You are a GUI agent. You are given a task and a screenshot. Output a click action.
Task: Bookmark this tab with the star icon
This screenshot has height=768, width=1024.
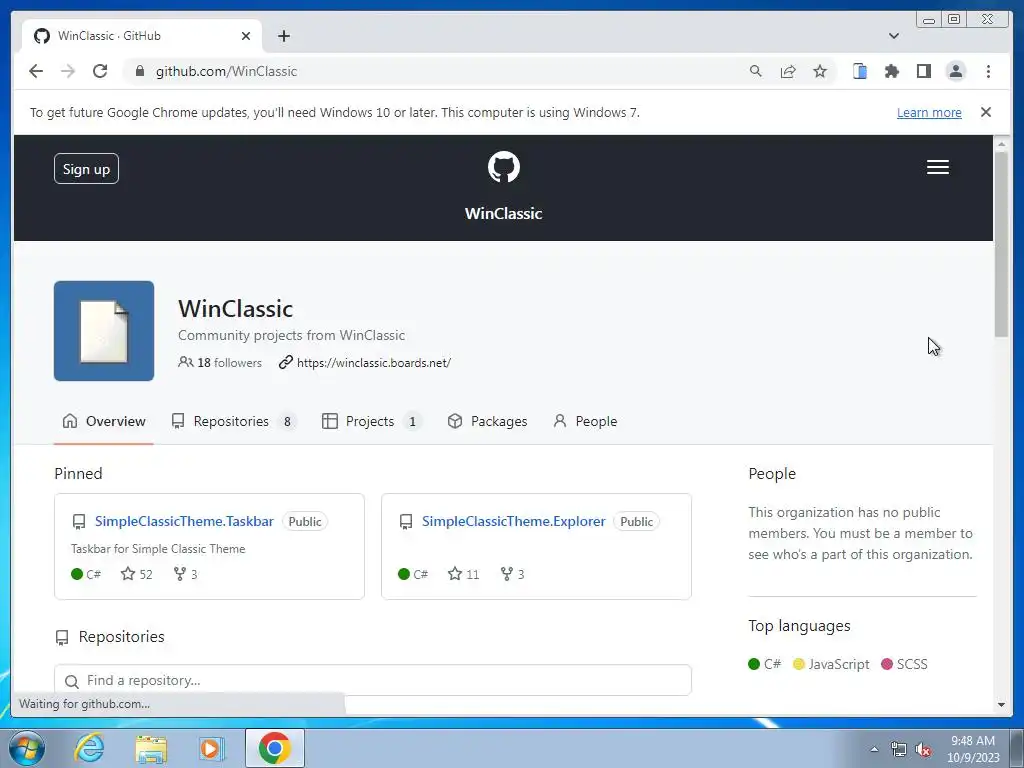pyautogui.click(x=820, y=71)
